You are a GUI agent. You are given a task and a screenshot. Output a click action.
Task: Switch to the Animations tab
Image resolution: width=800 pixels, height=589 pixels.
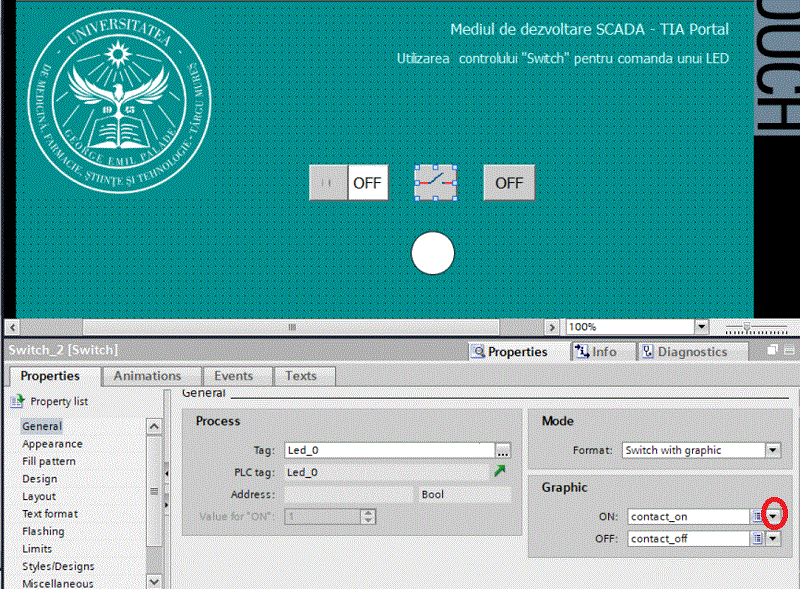147,376
